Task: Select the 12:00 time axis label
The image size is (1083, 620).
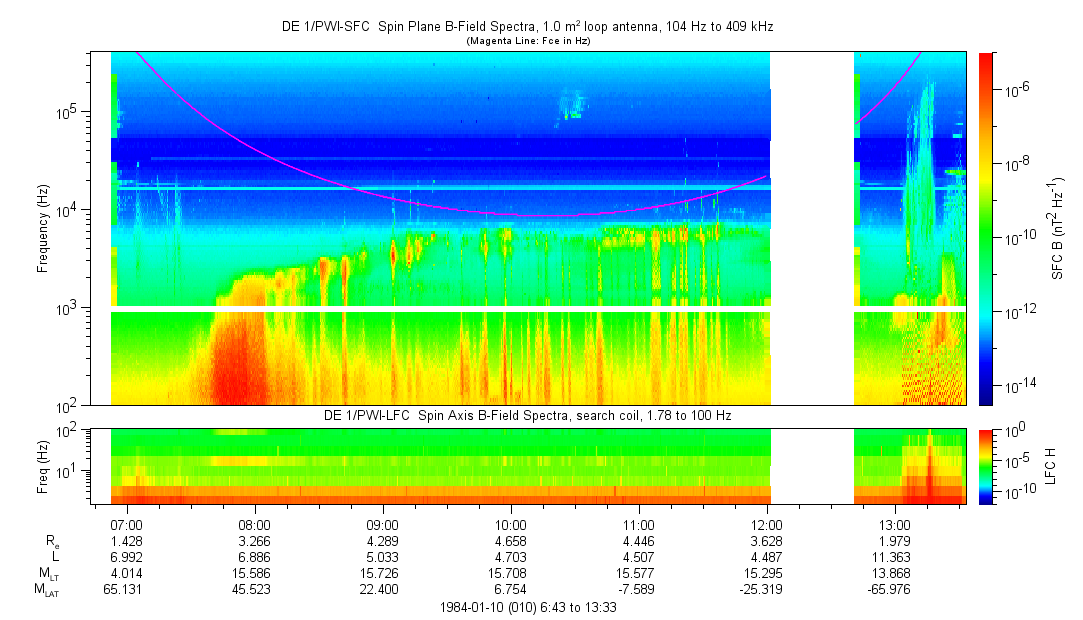Action: click(x=767, y=524)
